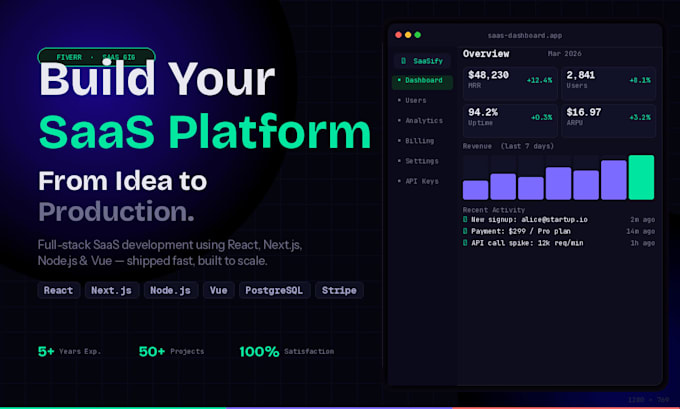Click the 2m ago timestamp
680x409 pixels.
[x=642, y=220]
